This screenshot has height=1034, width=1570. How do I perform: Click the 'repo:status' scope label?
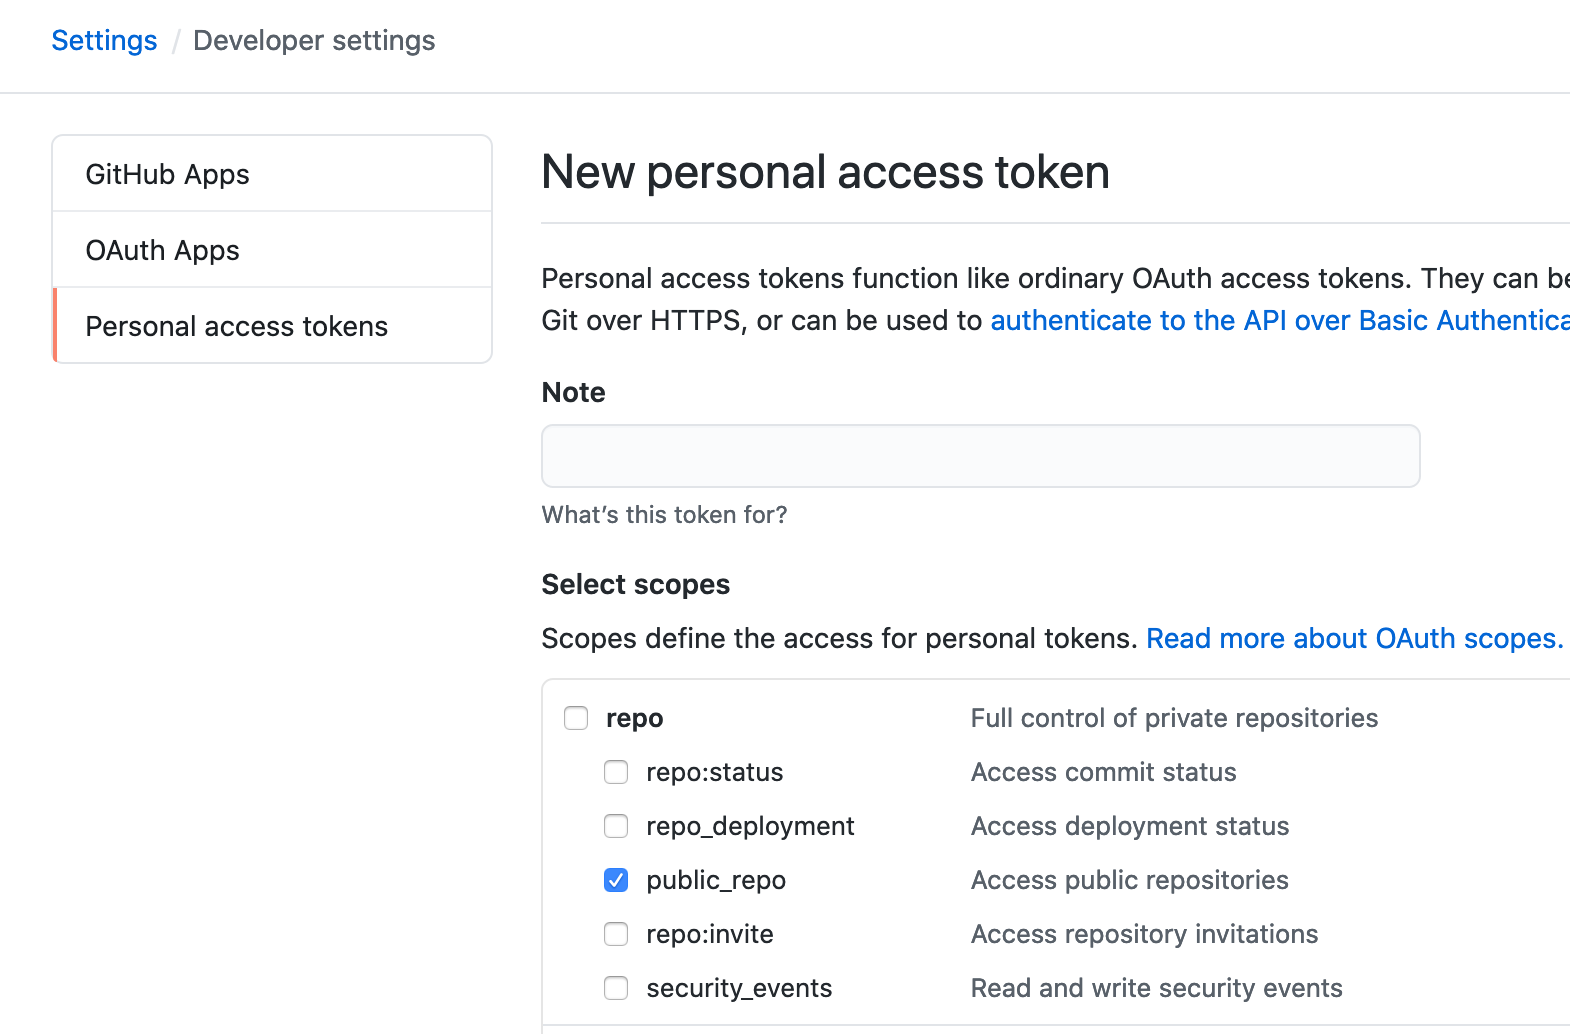(715, 773)
